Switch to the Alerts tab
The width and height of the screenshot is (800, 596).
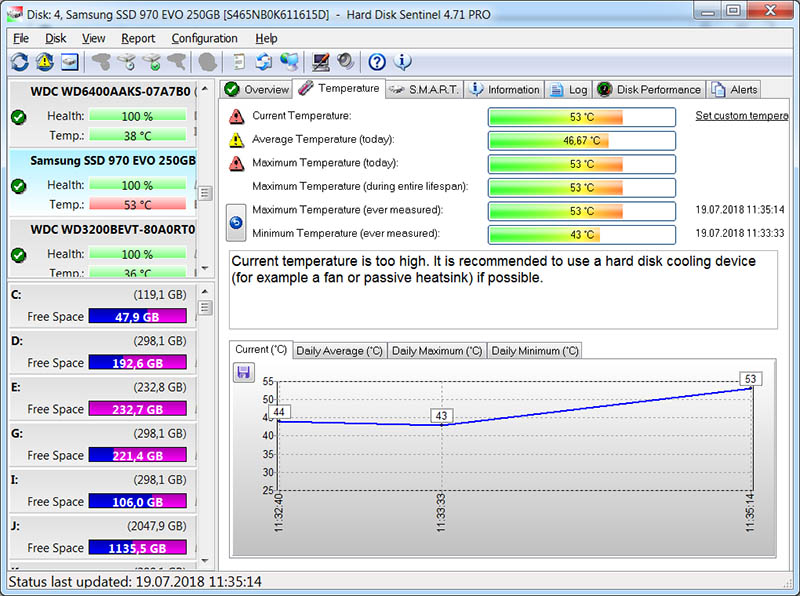[x=734, y=89]
